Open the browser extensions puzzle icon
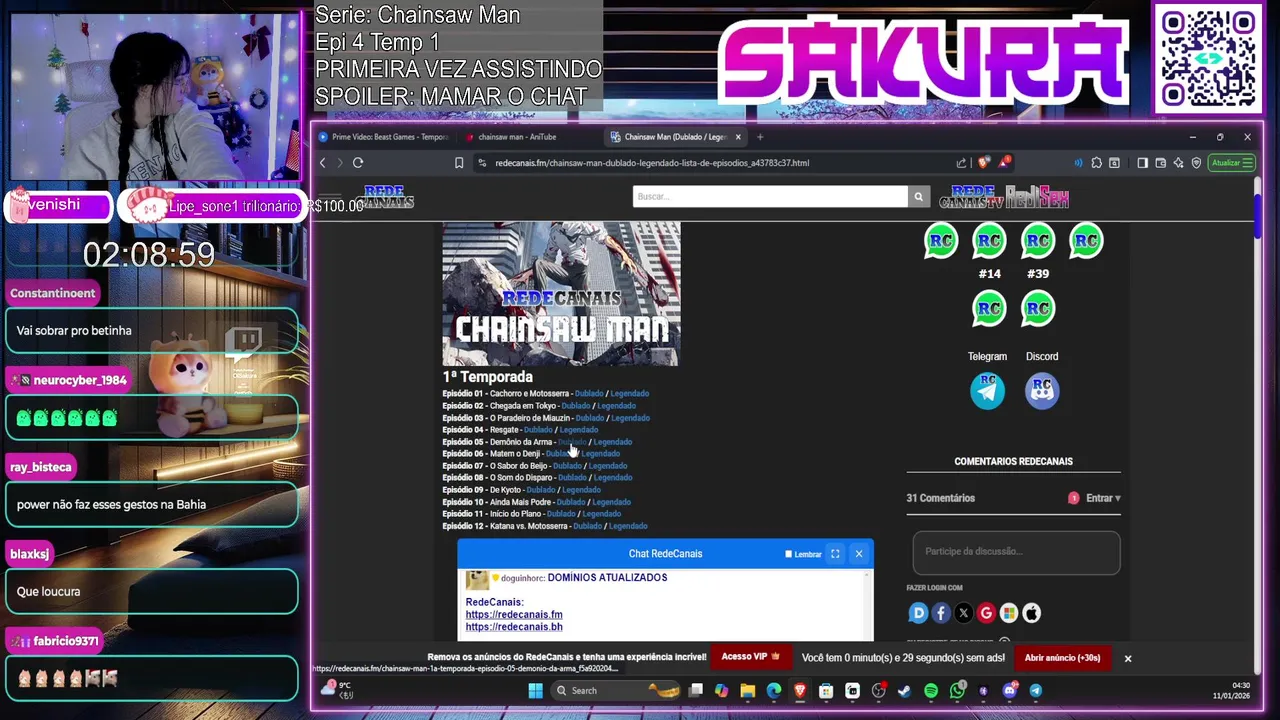Viewport: 1280px width, 720px height. click(1096, 163)
